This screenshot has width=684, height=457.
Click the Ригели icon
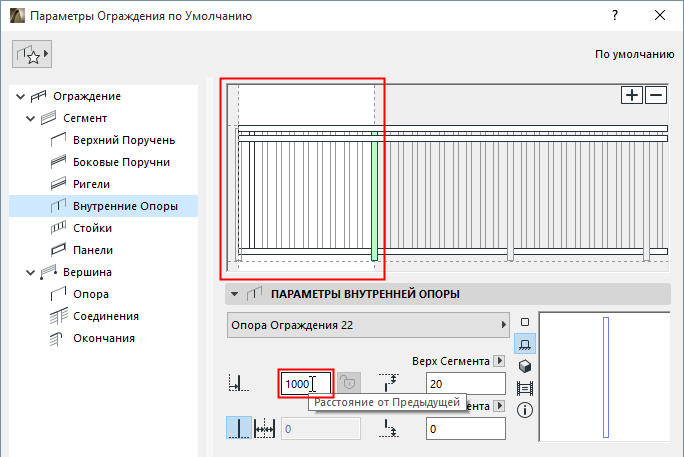(x=58, y=184)
